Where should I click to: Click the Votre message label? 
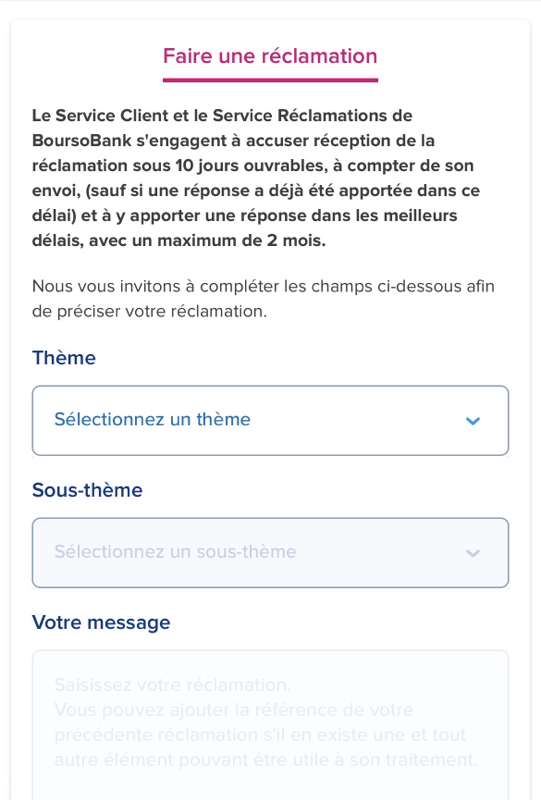click(x=101, y=622)
